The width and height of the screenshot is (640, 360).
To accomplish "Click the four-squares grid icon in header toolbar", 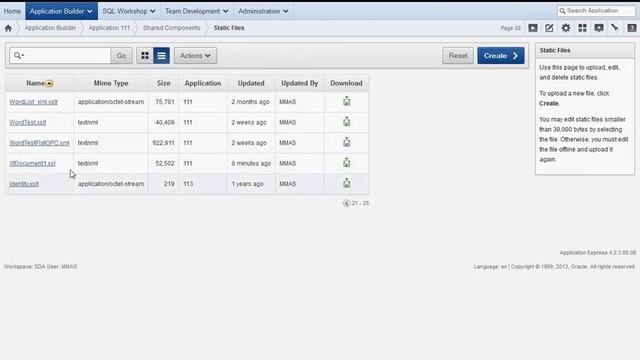I will point(582,28).
